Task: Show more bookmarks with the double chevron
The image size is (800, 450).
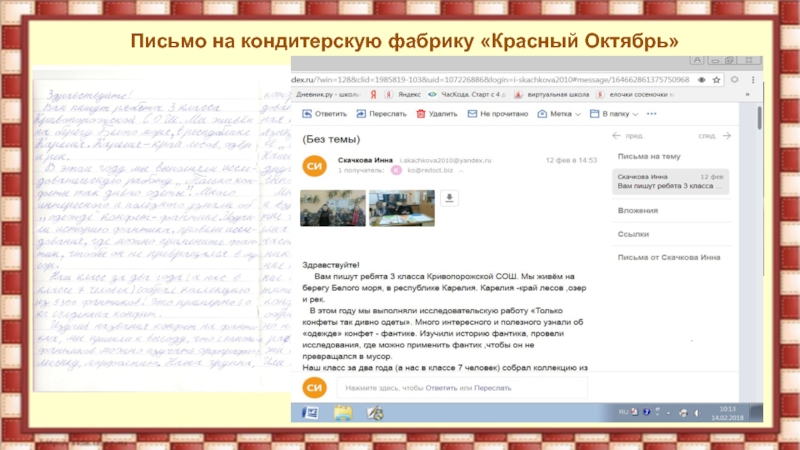Action: point(747,94)
